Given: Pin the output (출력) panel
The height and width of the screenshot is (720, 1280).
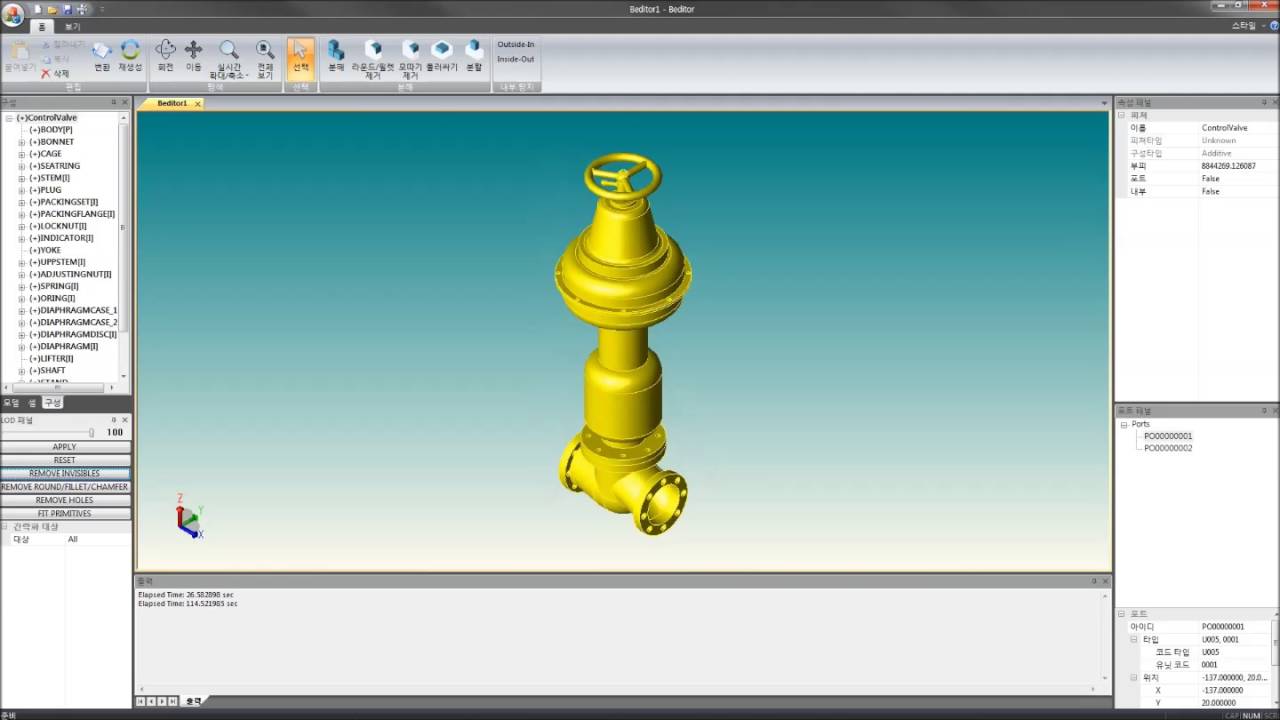Looking at the screenshot, I should [1094, 581].
